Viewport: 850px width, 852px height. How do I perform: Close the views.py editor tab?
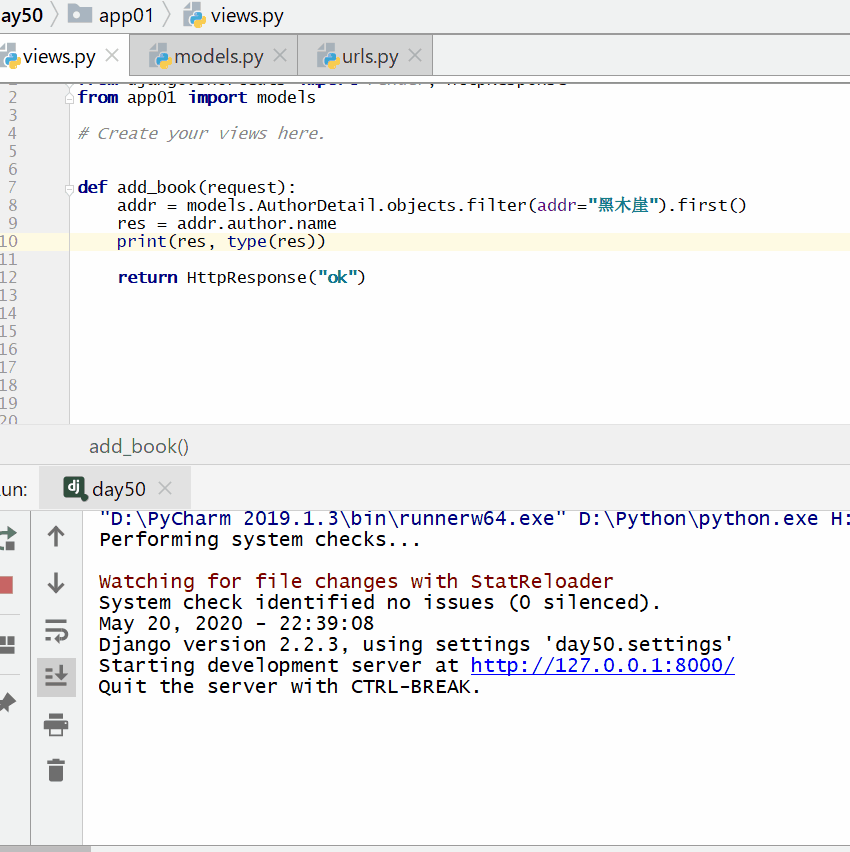[x=112, y=56]
